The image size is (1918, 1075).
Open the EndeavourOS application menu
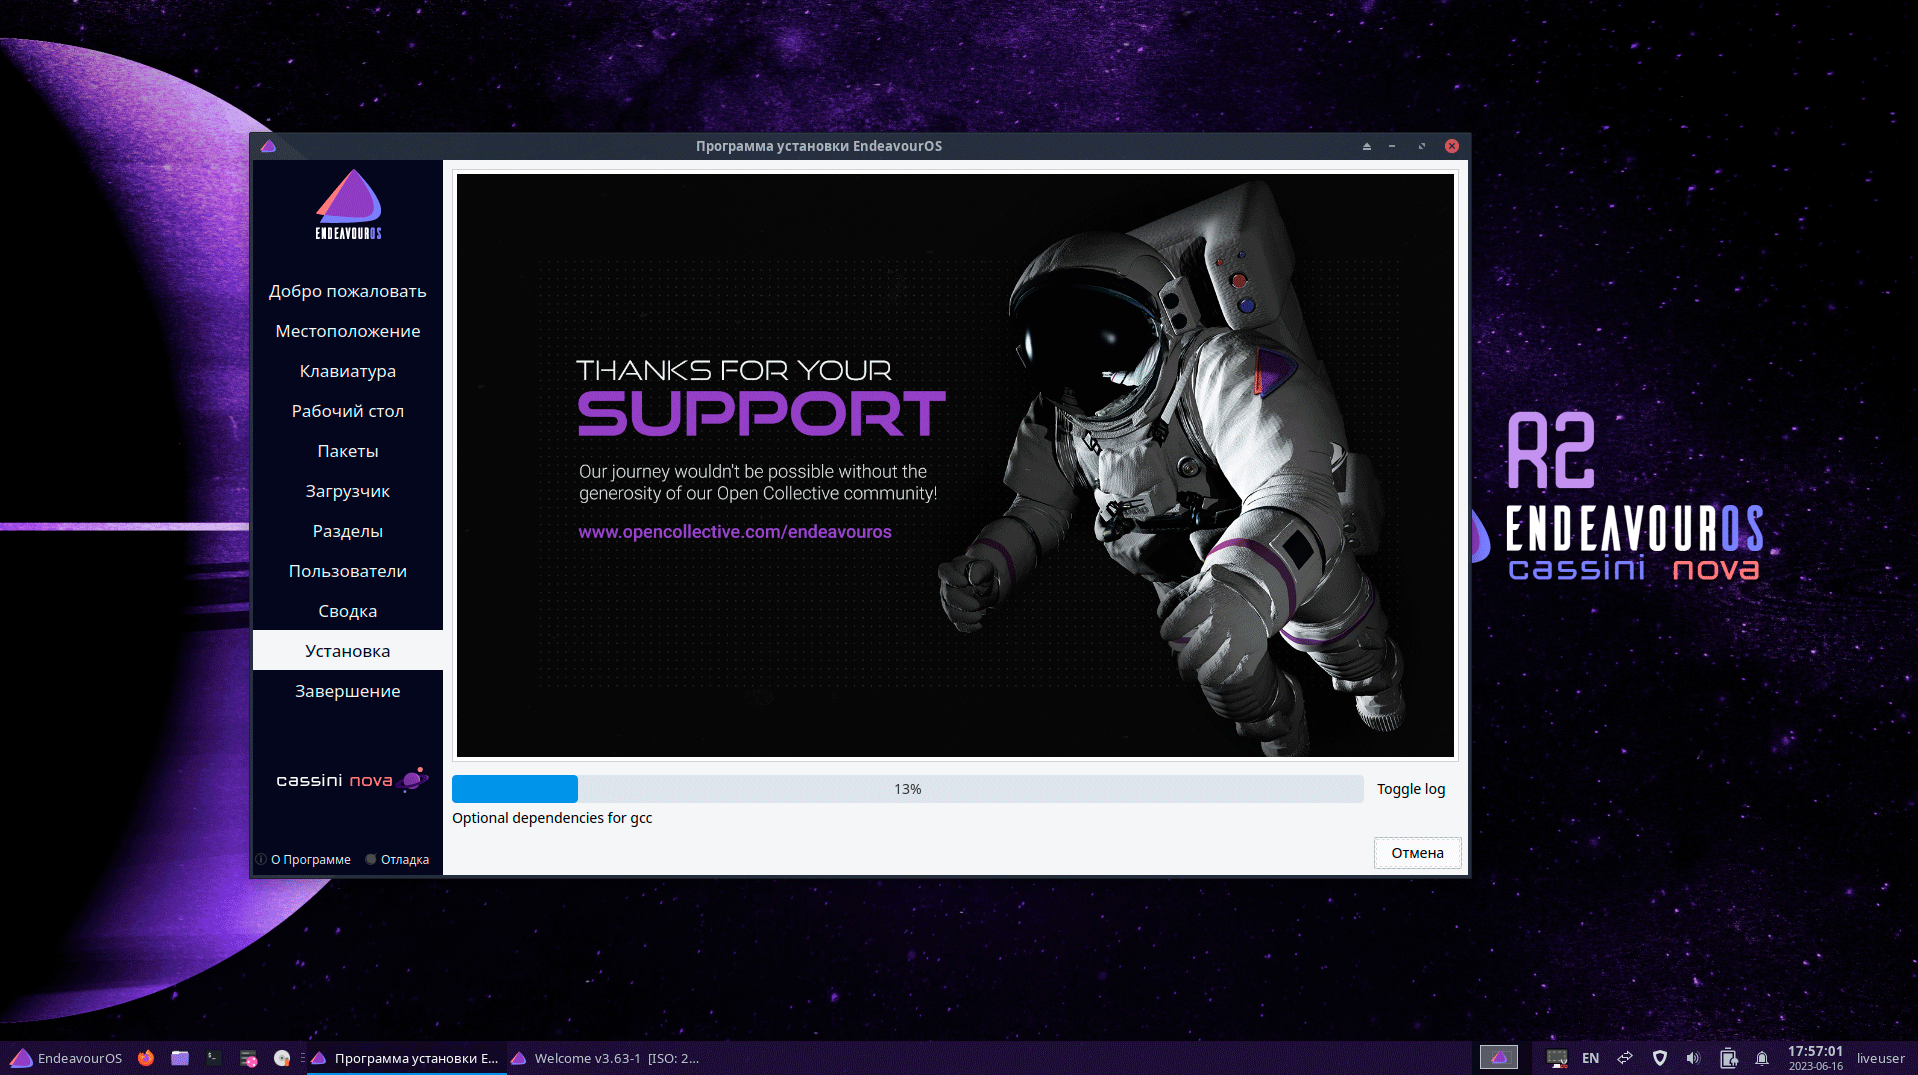click(x=66, y=1058)
